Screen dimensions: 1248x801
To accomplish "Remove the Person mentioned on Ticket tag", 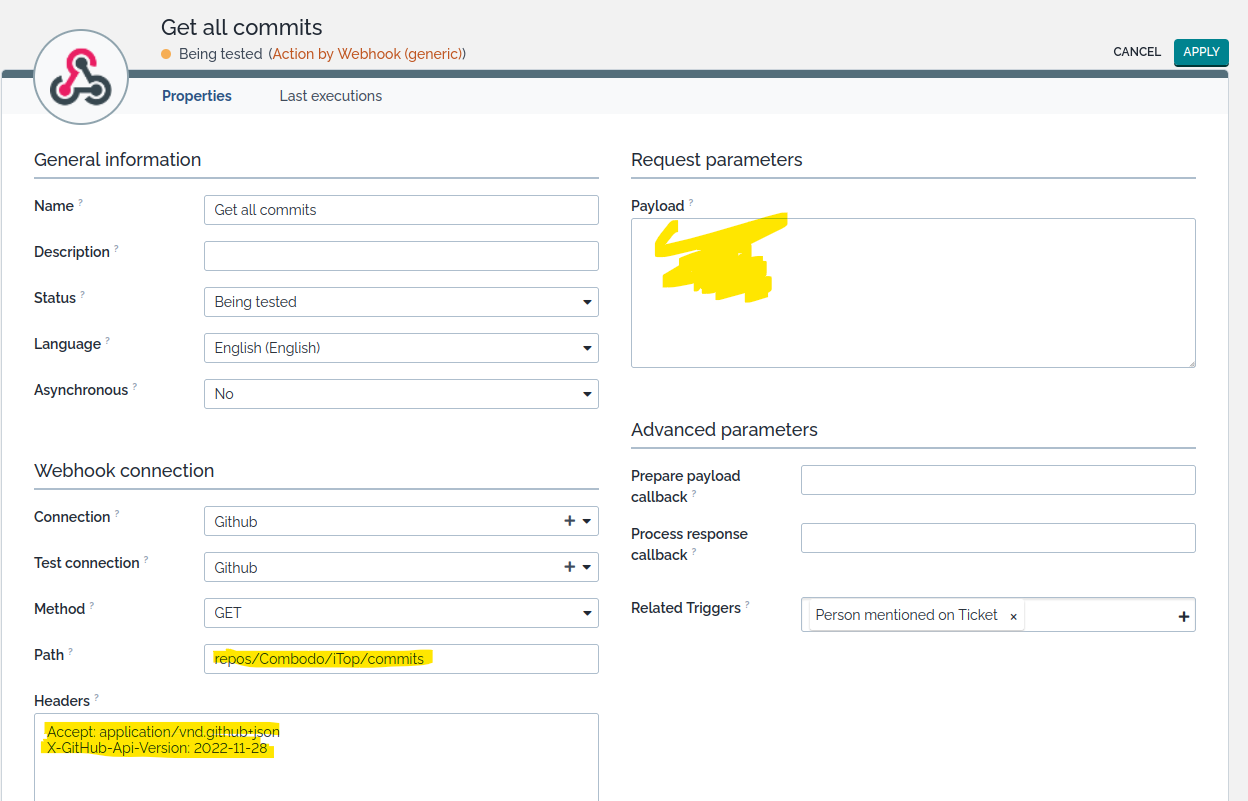I will pos(1013,616).
